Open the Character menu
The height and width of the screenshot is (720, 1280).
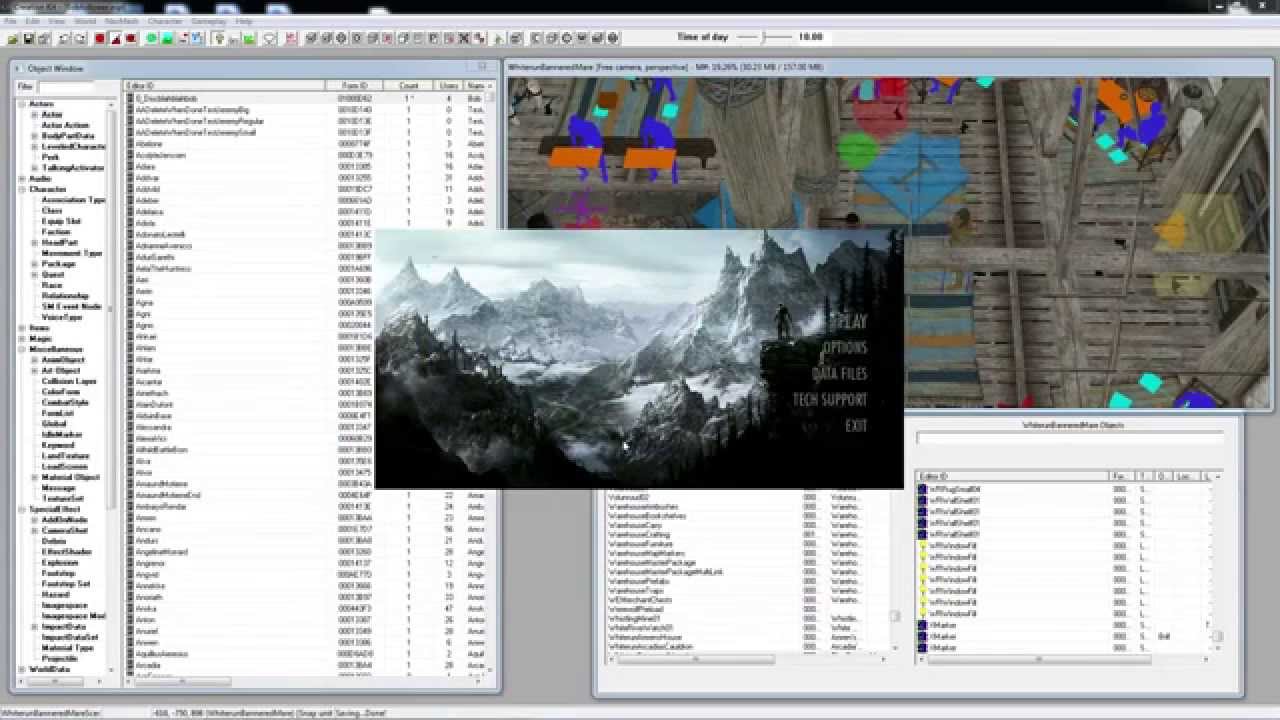coord(165,21)
